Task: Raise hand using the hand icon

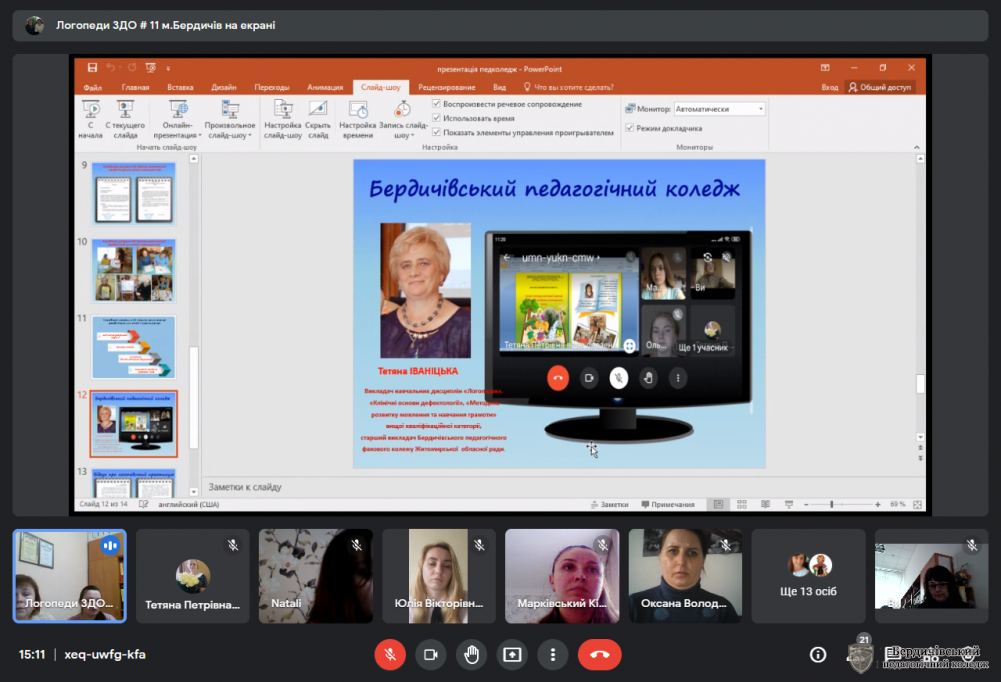Action: tap(471, 654)
